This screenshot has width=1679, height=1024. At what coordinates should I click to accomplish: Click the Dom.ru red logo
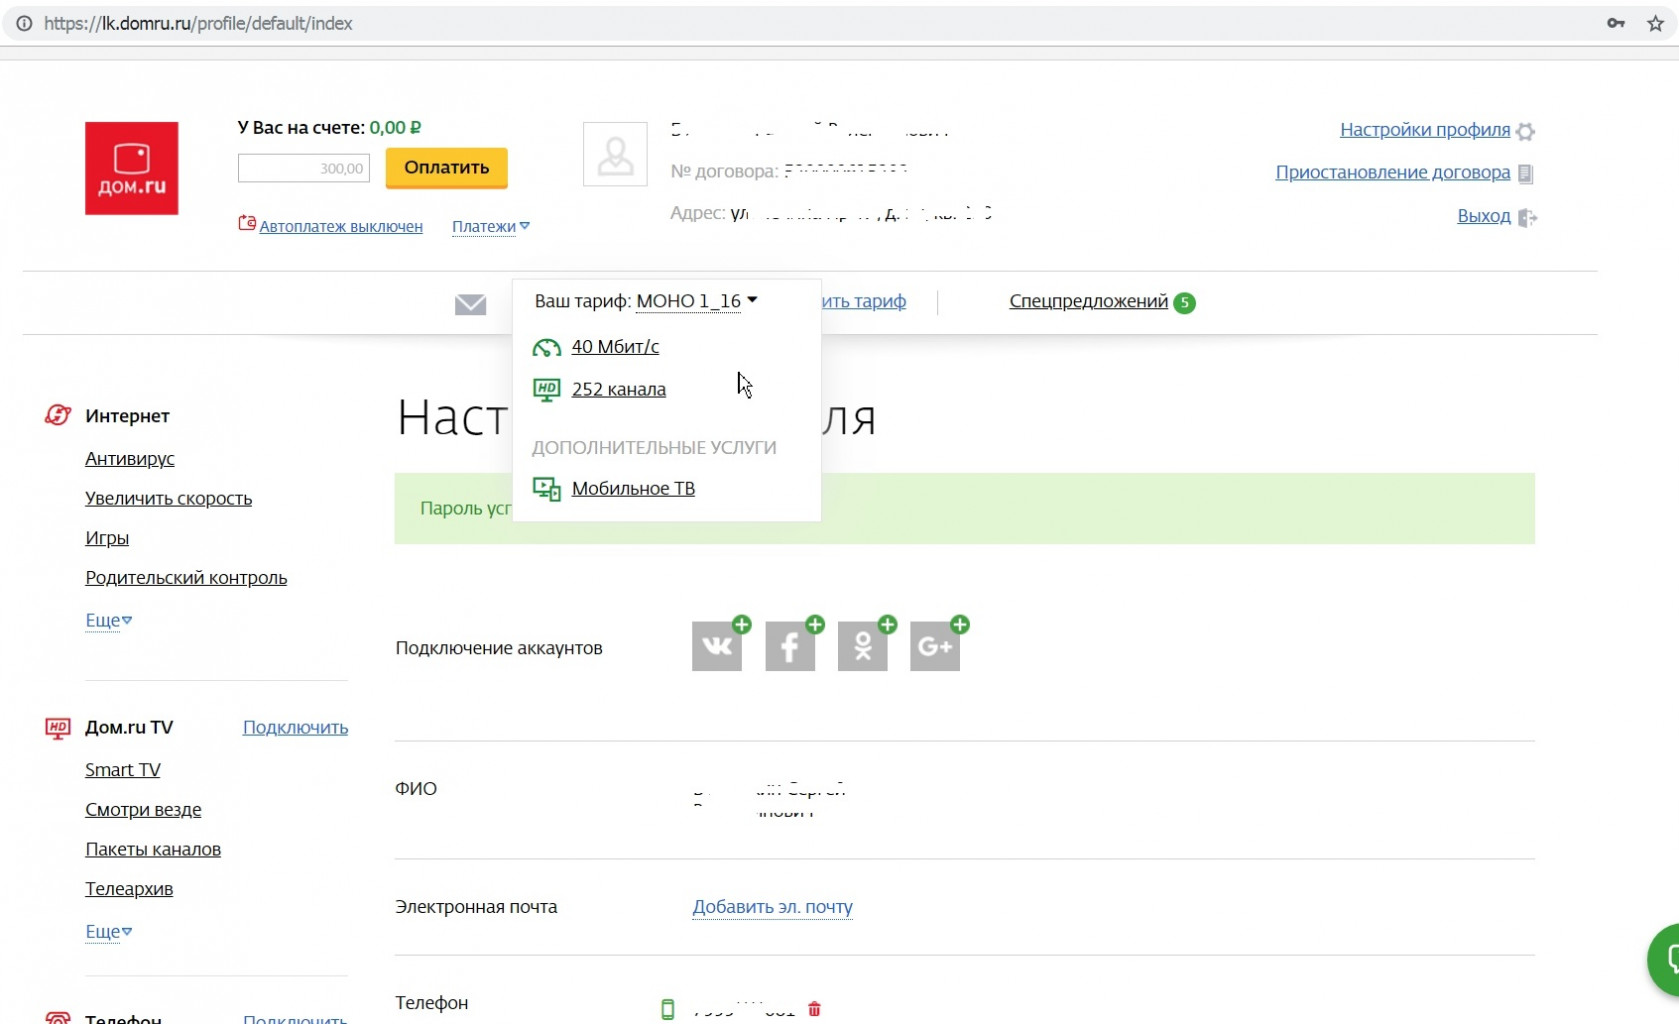[131, 168]
